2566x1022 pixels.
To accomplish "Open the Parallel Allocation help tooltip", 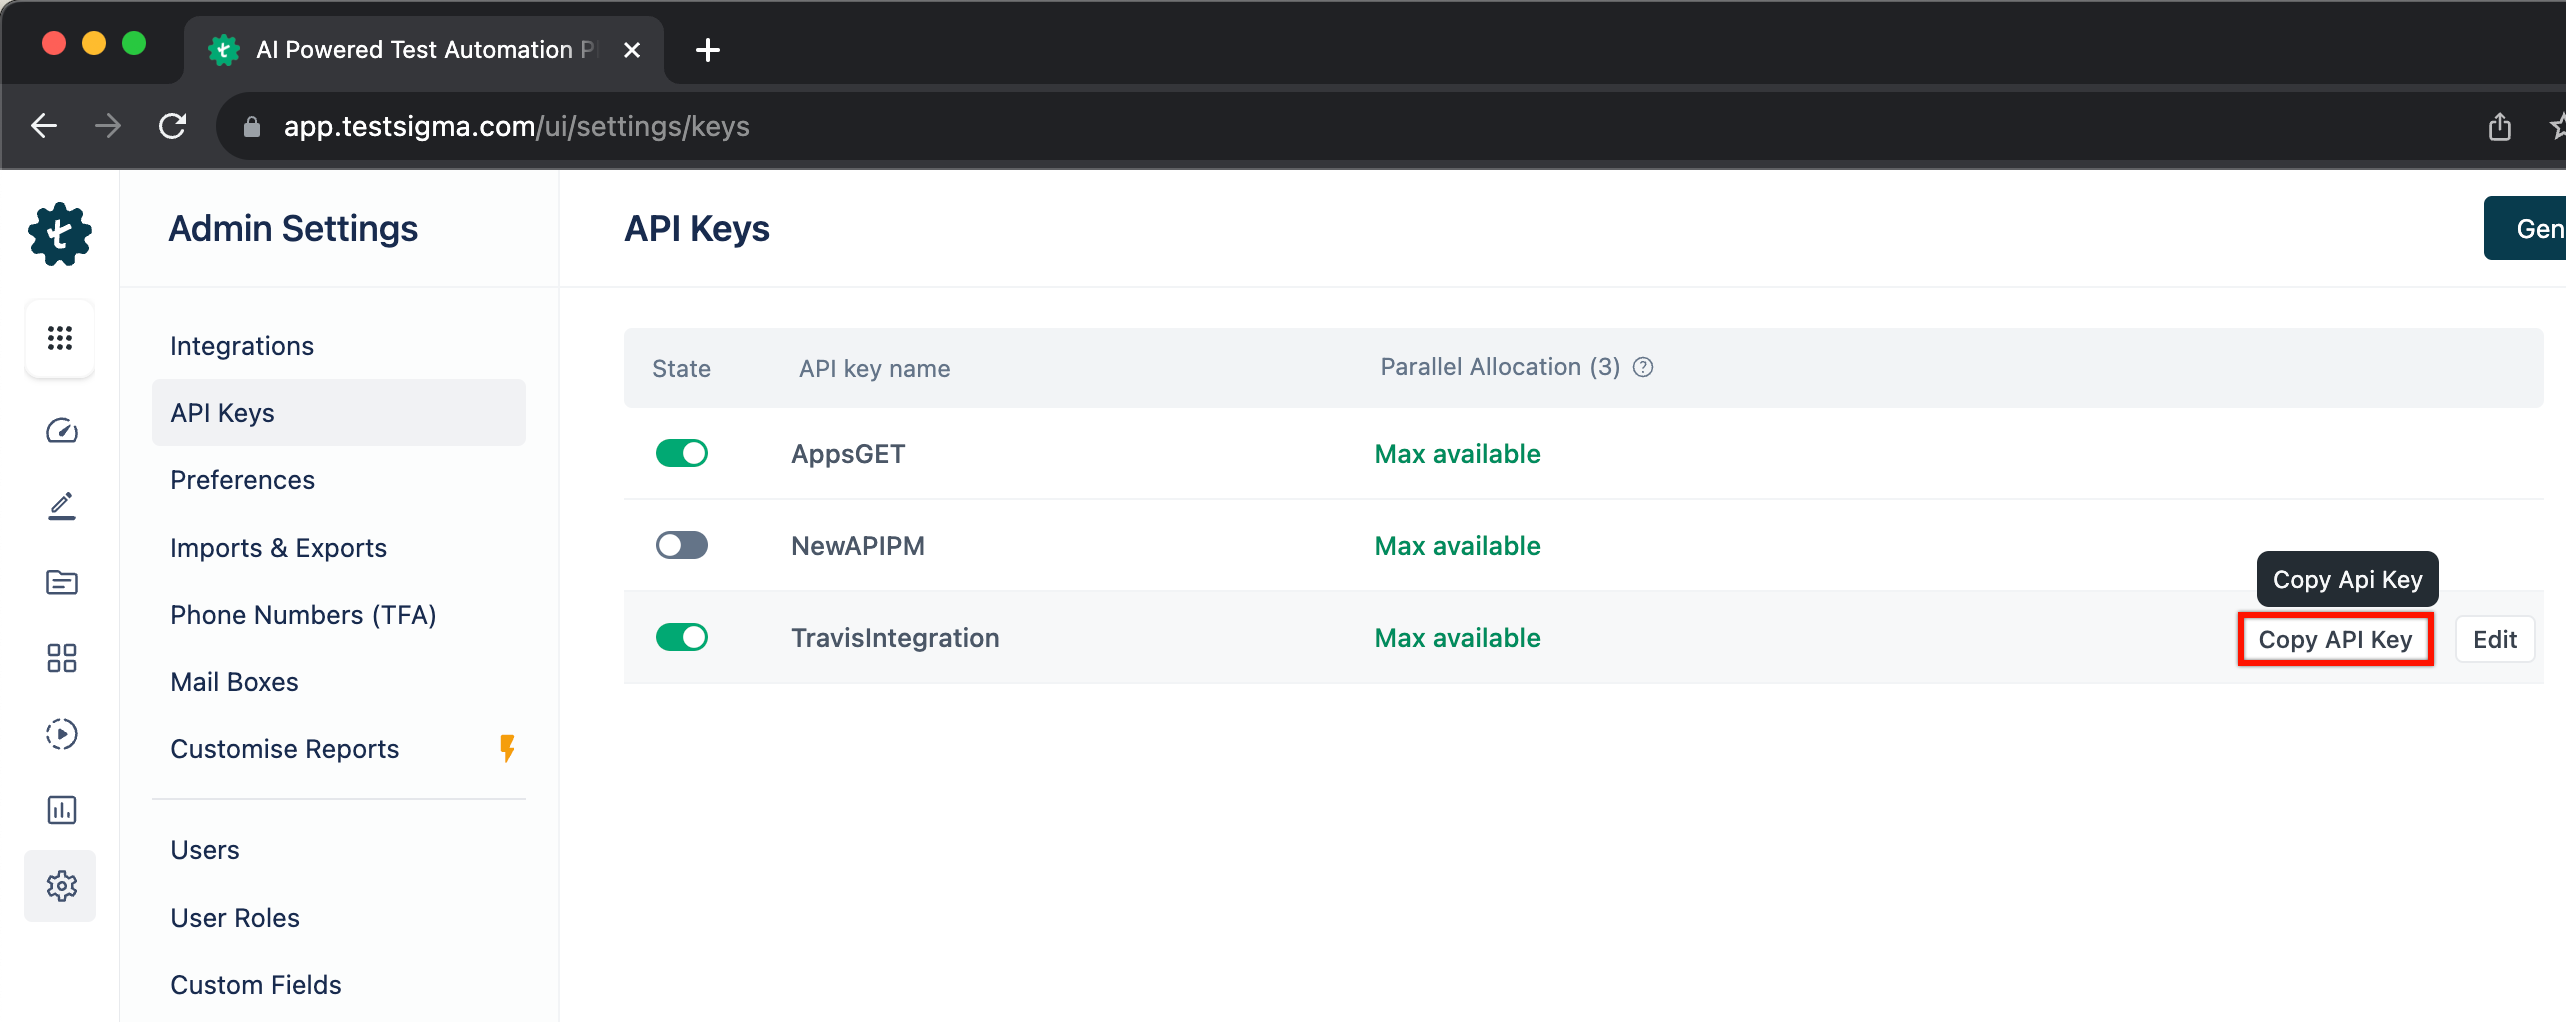I will [1643, 367].
